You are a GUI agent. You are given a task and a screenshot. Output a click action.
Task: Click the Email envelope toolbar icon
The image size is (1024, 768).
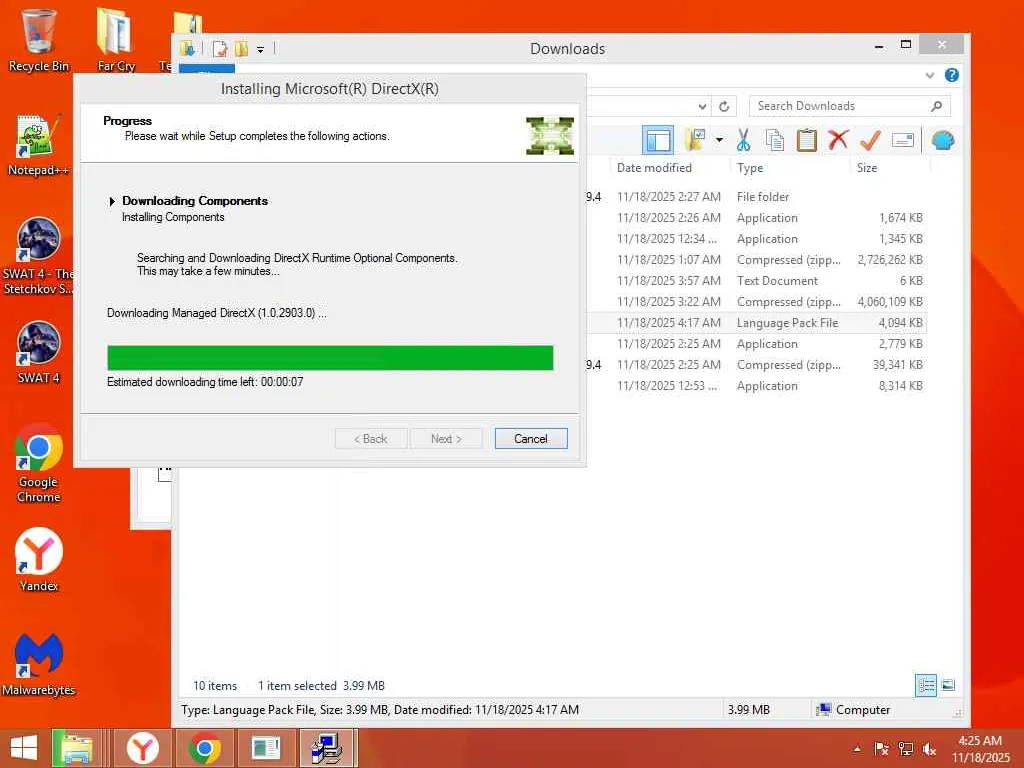[903, 140]
